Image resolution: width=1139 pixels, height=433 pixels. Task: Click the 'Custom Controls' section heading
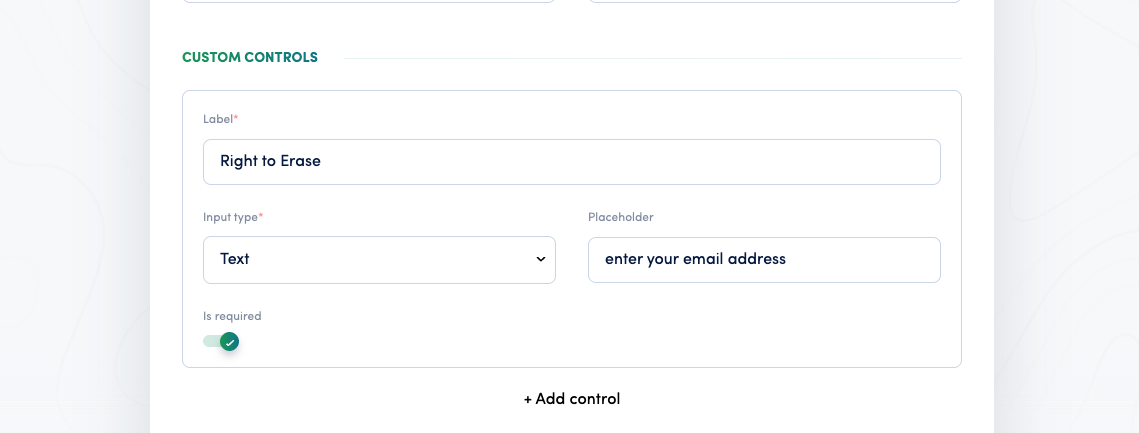tap(250, 57)
